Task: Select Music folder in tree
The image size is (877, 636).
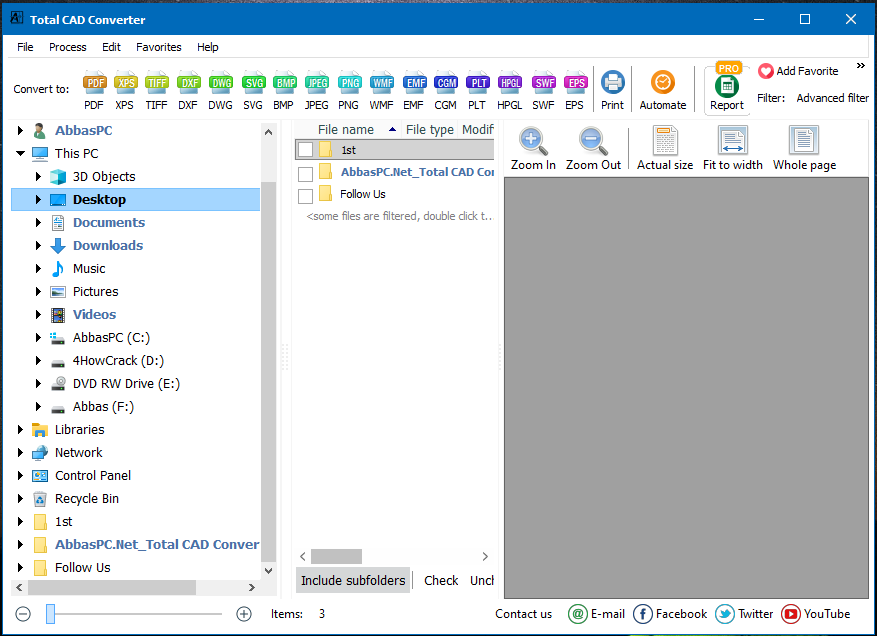Action: tap(89, 268)
